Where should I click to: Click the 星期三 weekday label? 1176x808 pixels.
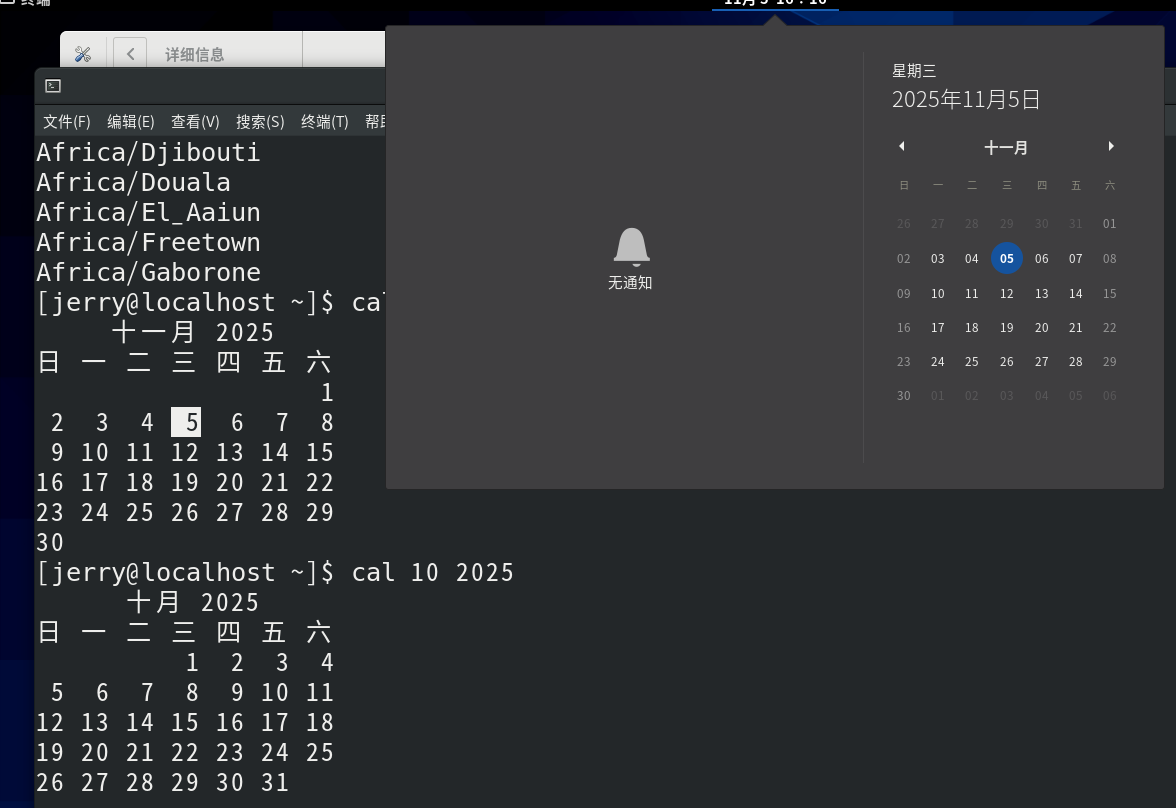[x=914, y=71]
